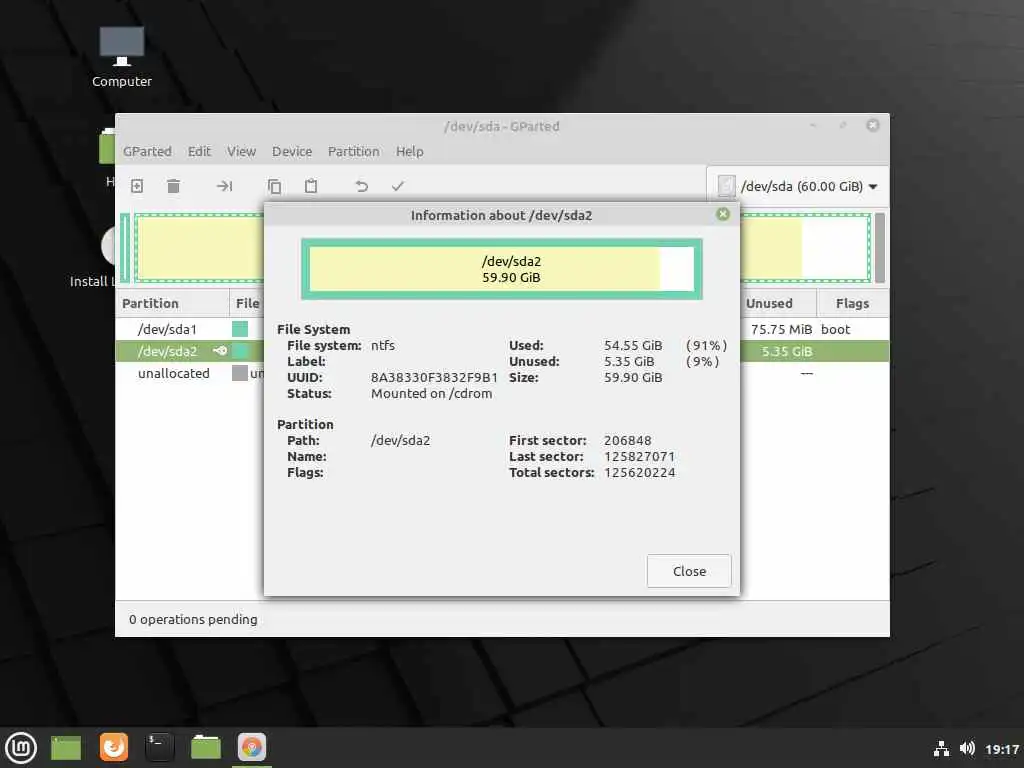Open the Files folder icon in taskbar

206,747
